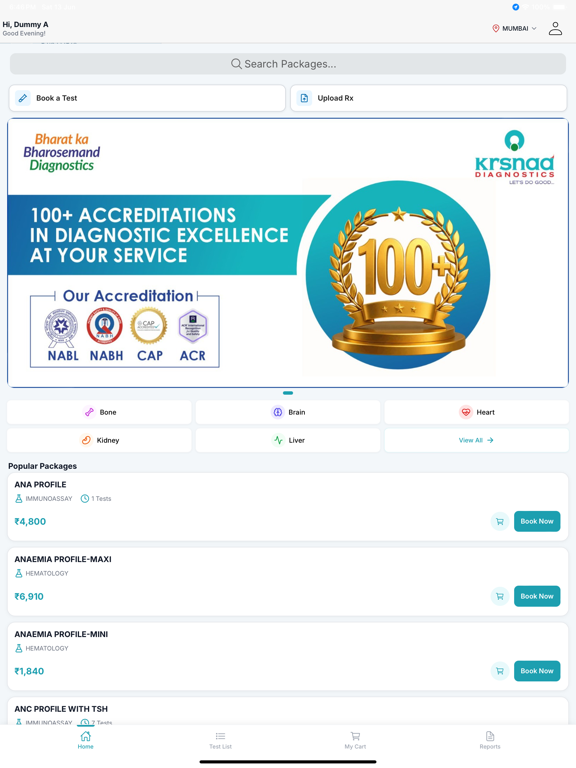Click the Search Packages field
This screenshot has width=576, height=768.
coord(288,64)
